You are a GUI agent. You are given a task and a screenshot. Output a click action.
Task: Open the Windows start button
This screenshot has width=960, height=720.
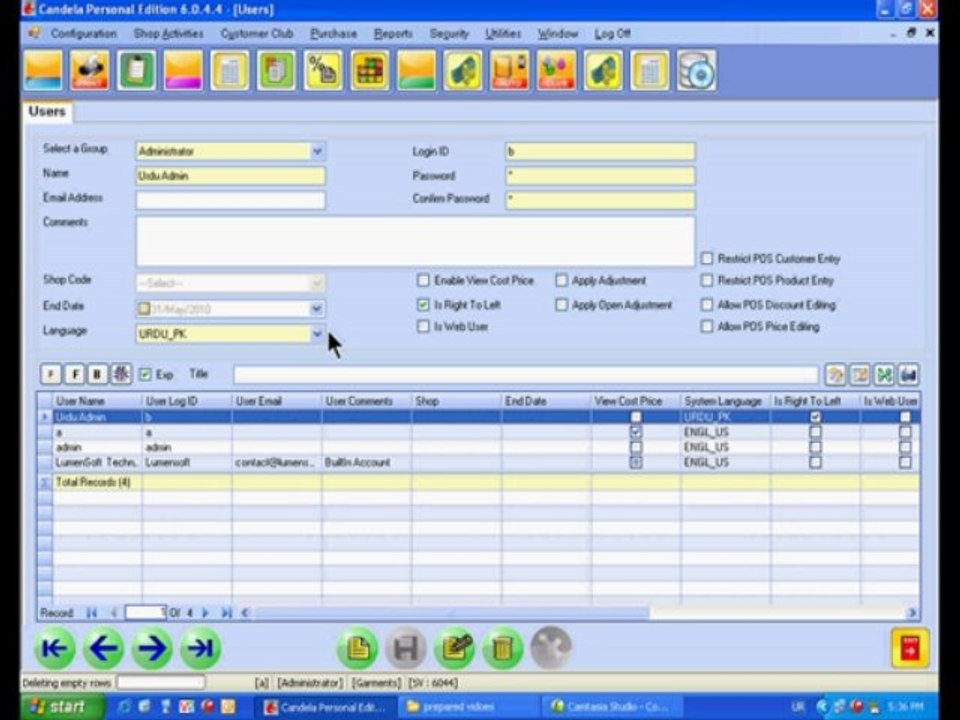(61, 707)
